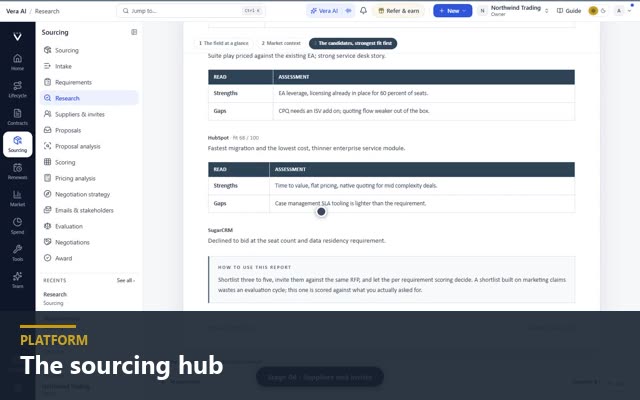The image size is (640, 400).
Task: Open the Guide link
Action: pyautogui.click(x=569, y=11)
